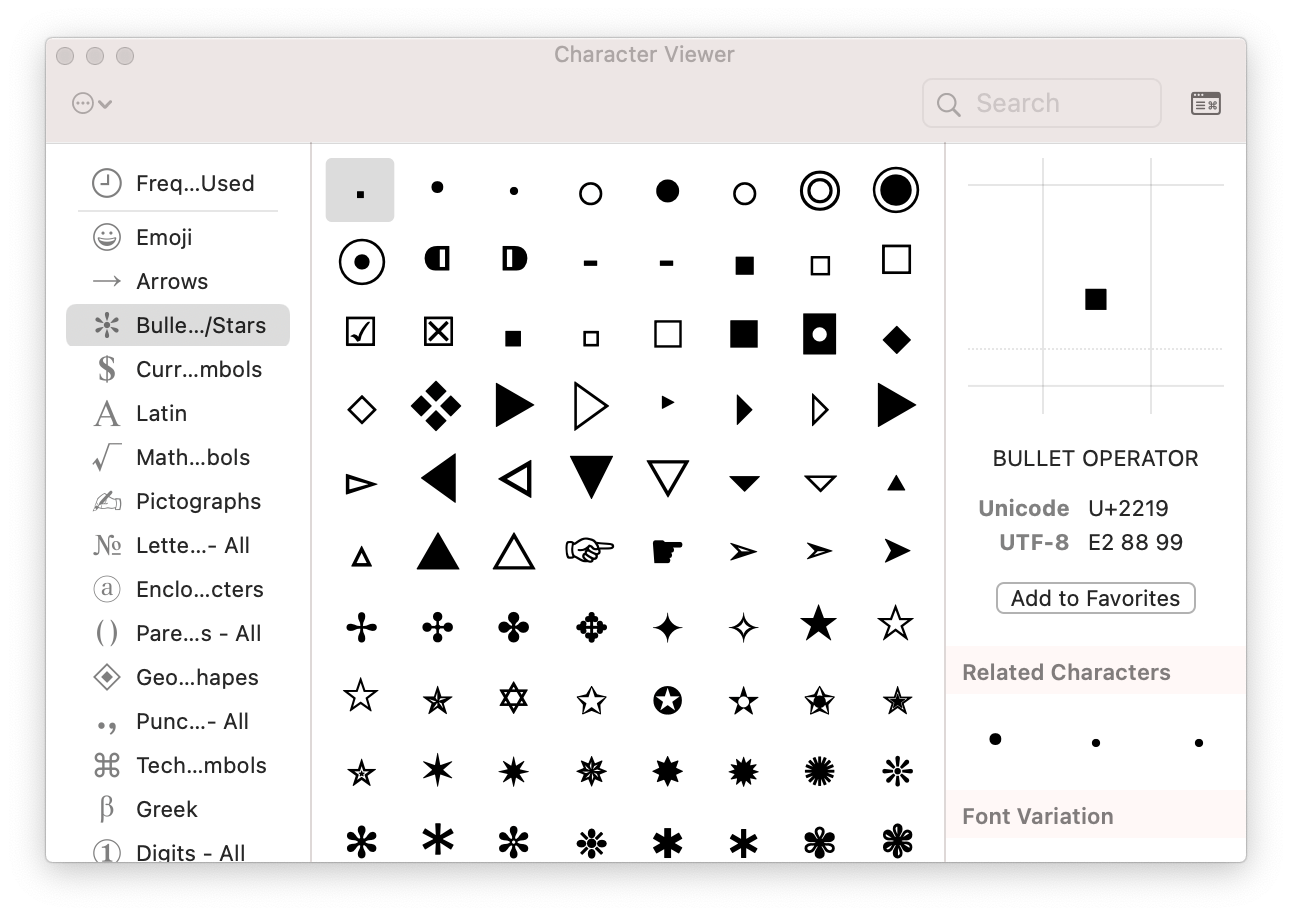
Task: Open the Greek letters category
Action: (x=166, y=809)
